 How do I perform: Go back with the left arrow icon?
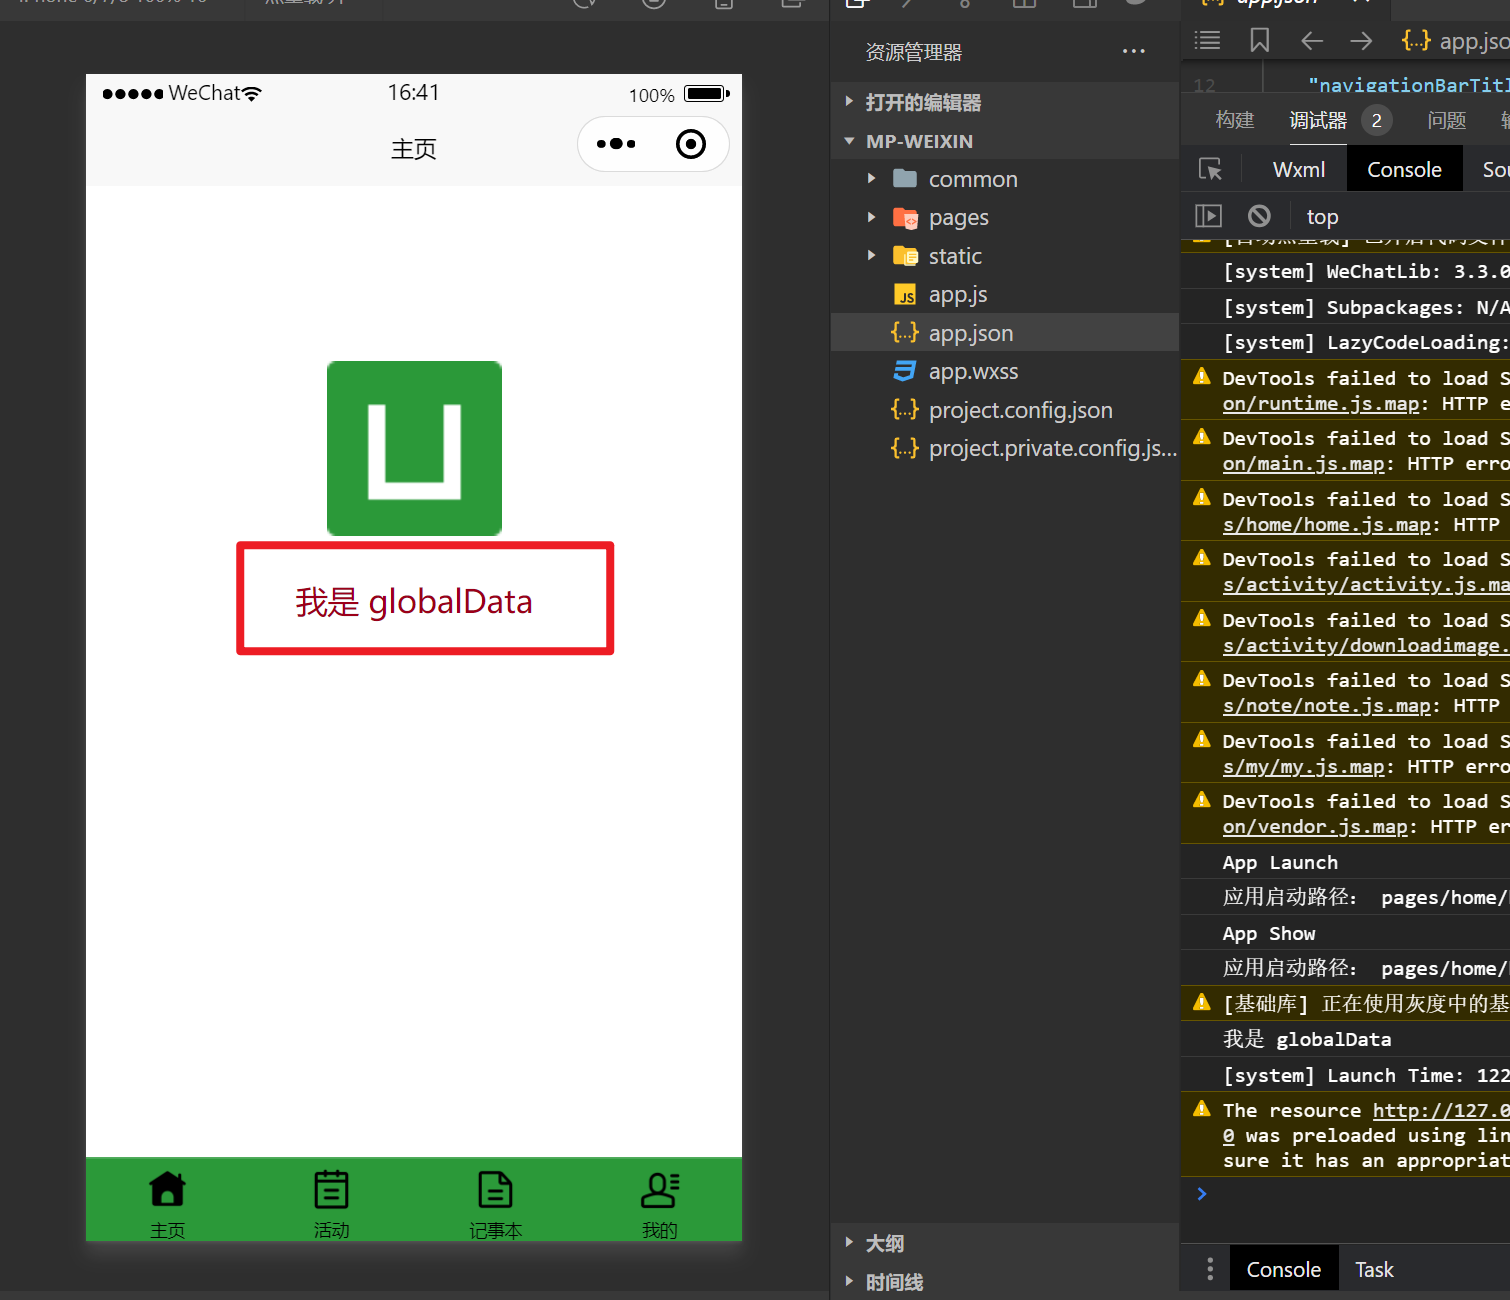[x=1312, y=40]
